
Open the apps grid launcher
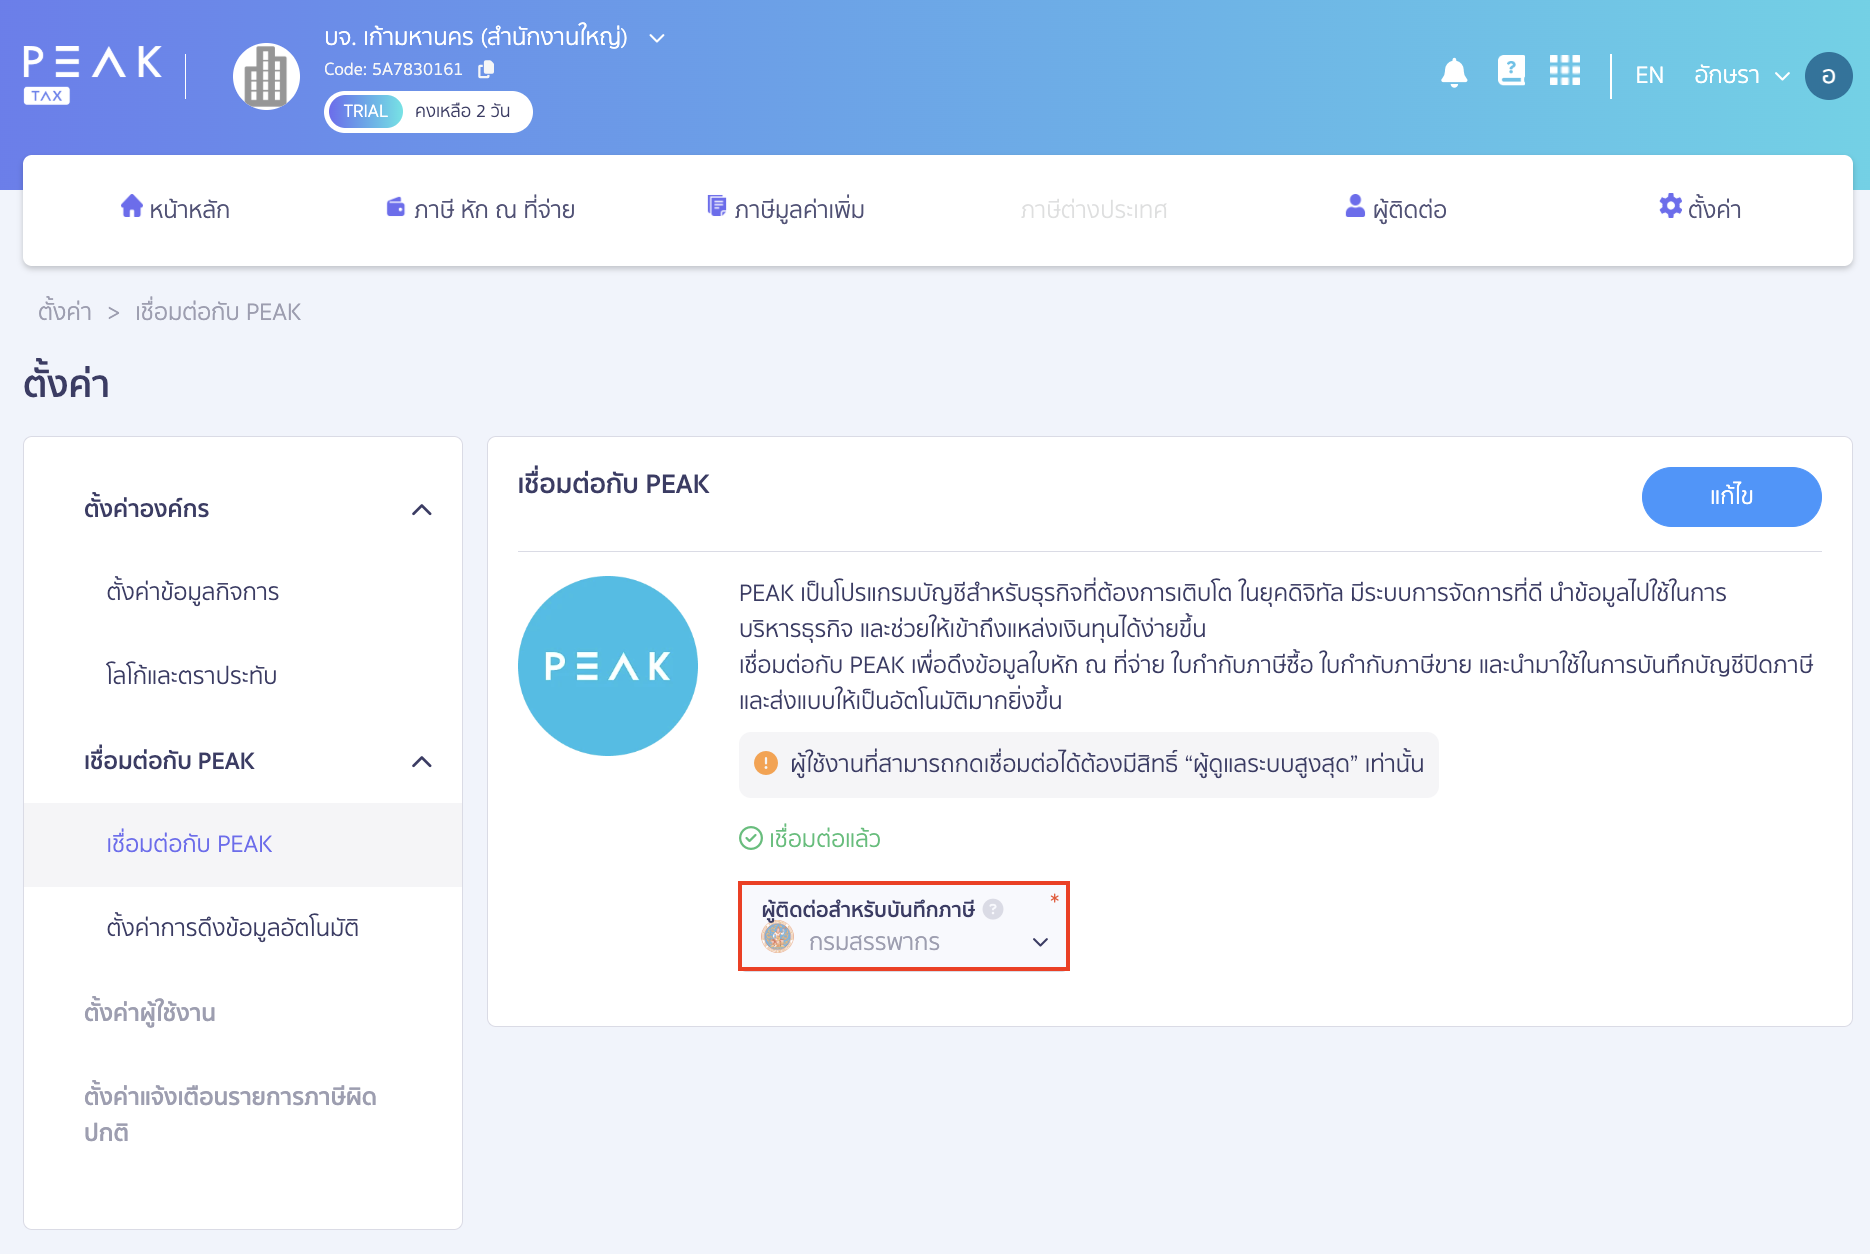tap(1565, 71)
